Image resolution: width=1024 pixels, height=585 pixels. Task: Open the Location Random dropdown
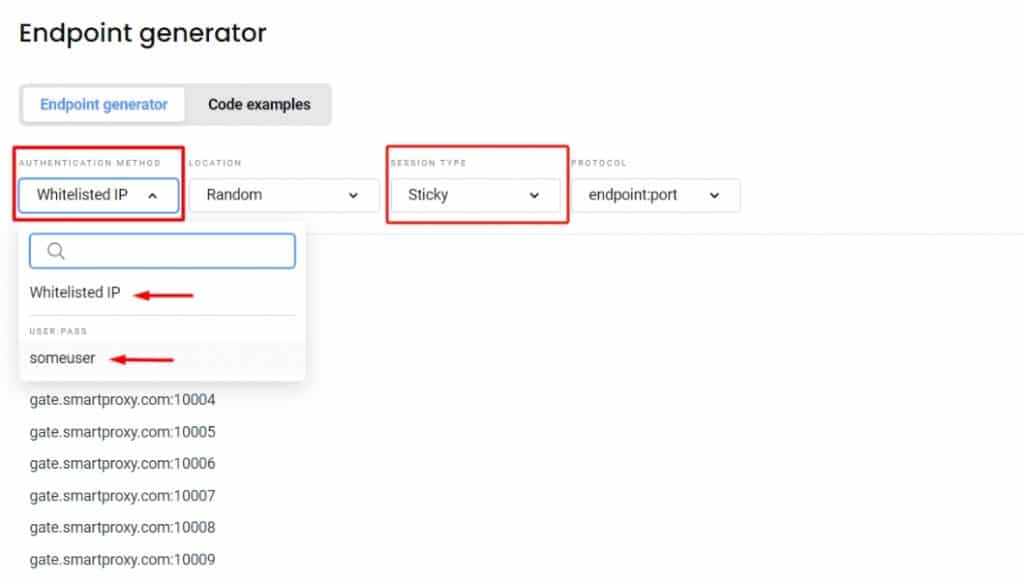click(284, 196)
